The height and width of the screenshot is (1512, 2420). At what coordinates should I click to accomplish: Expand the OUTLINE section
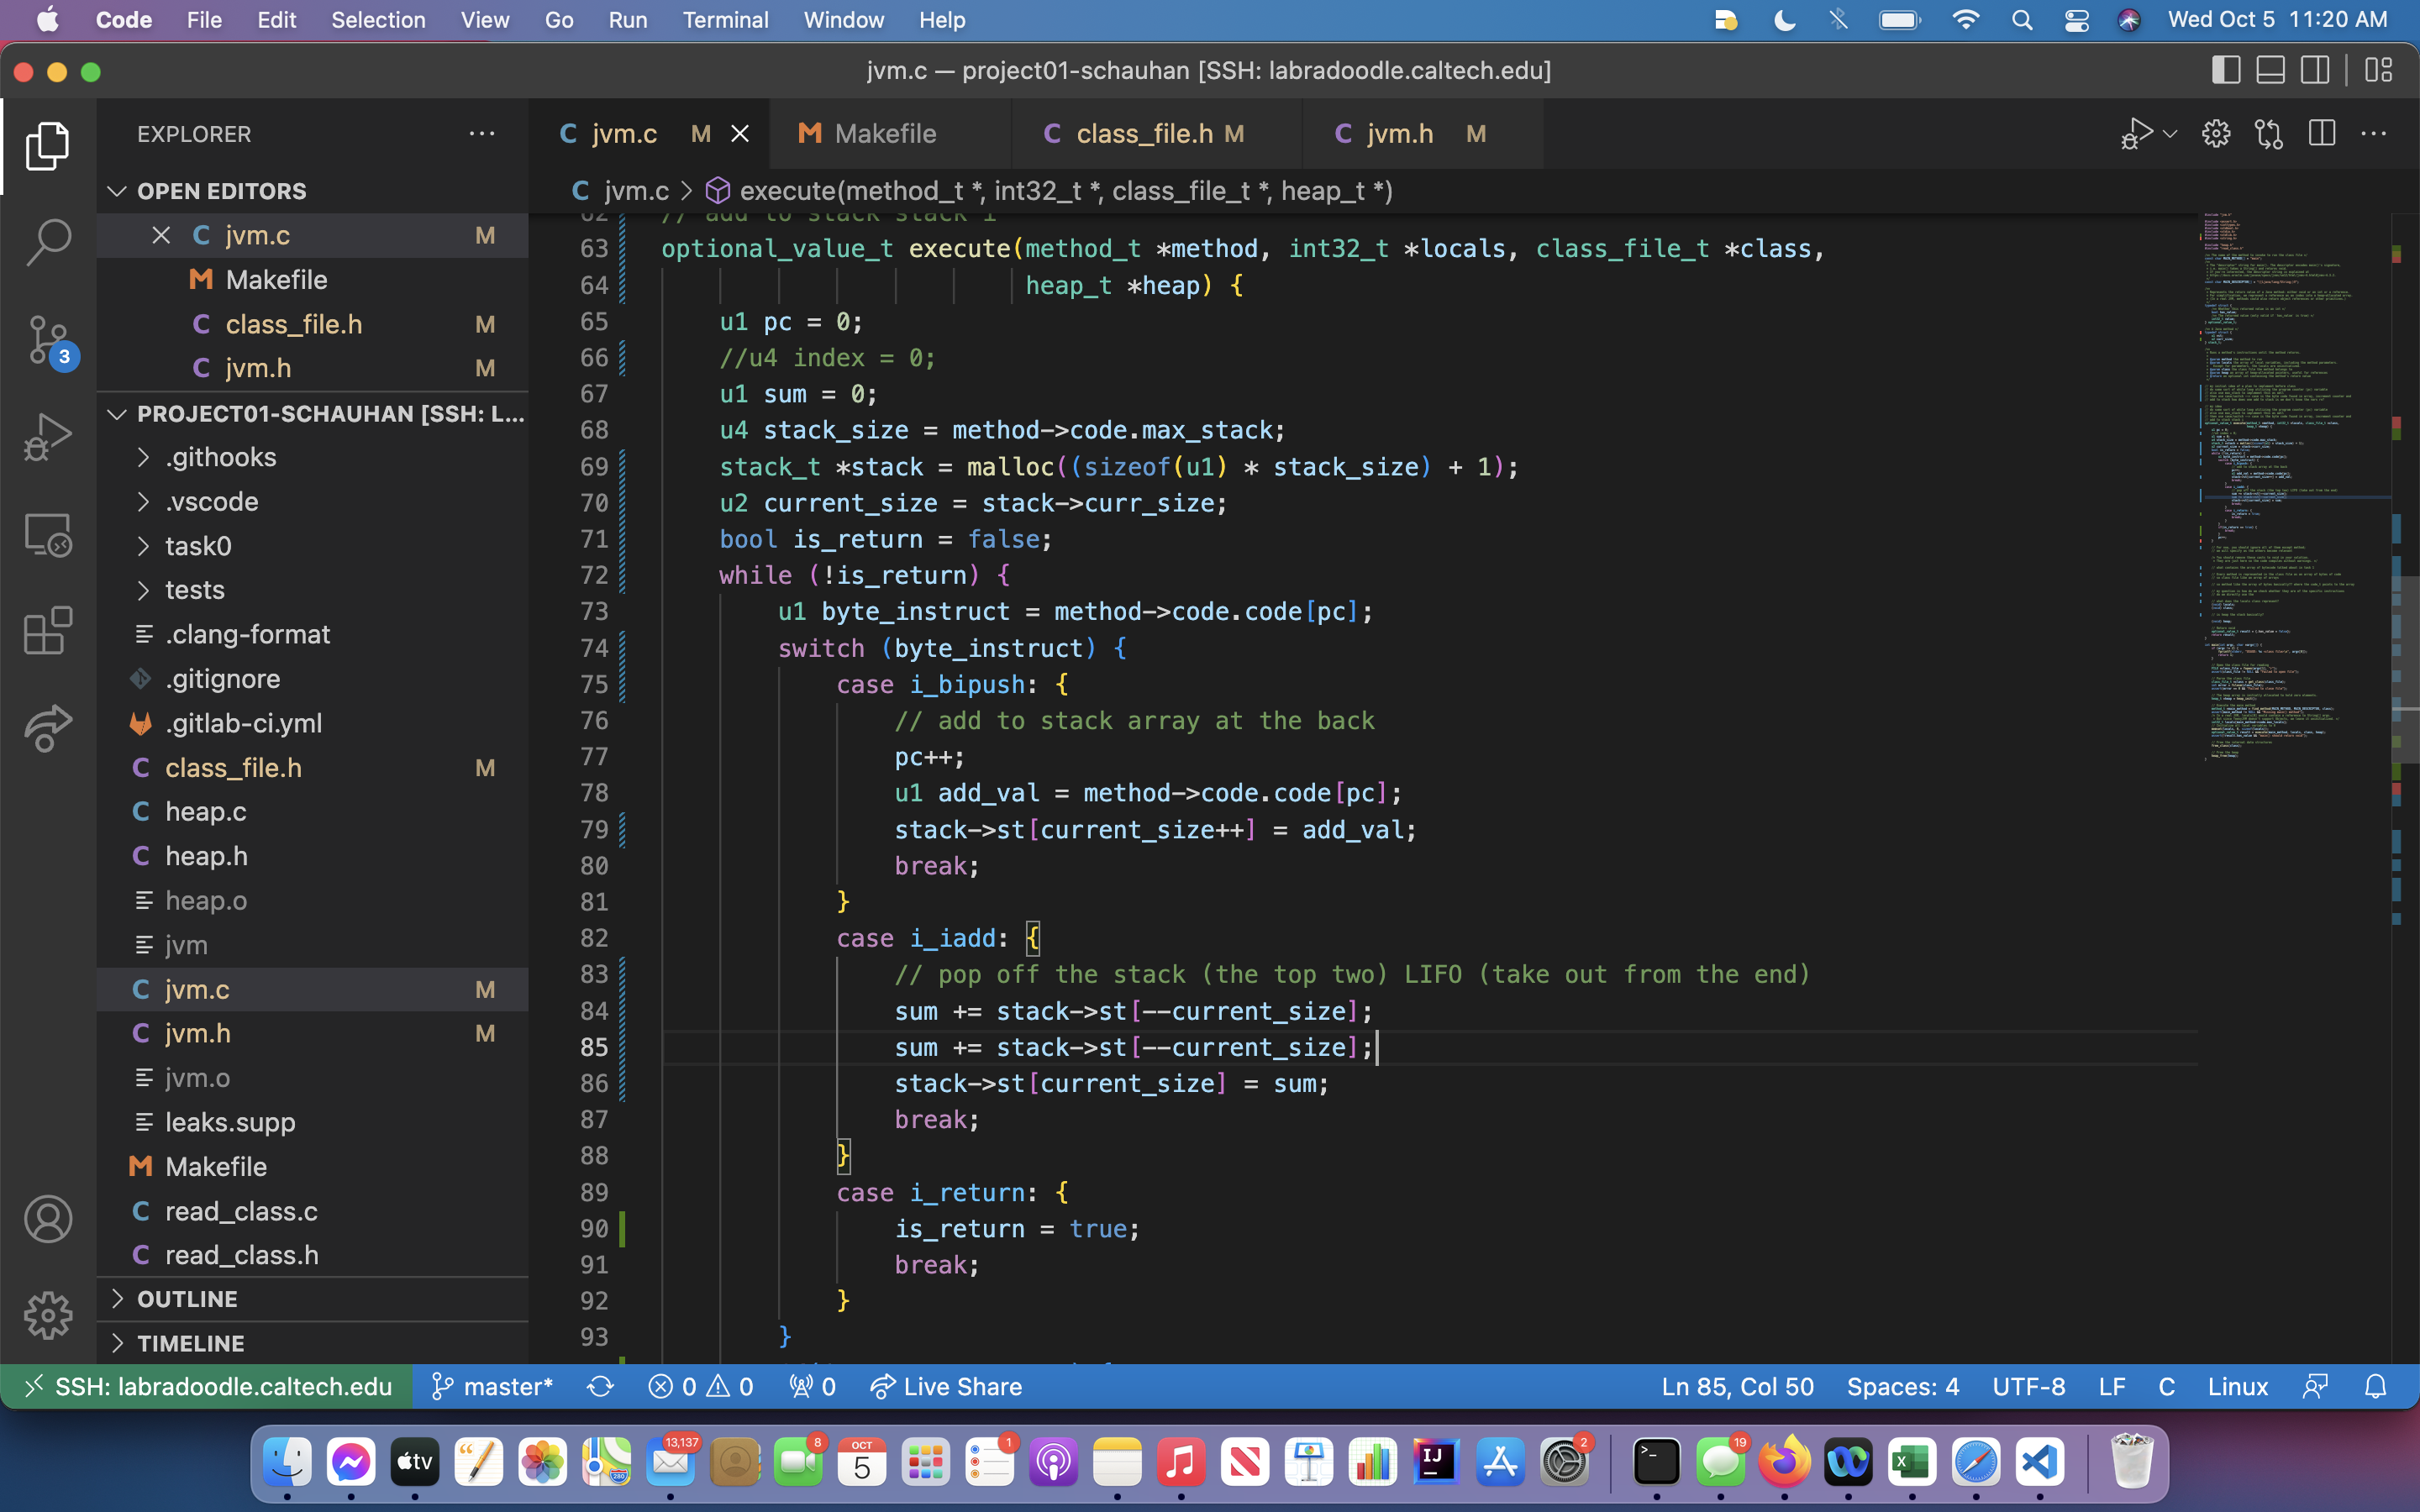tap(187, 1298)
